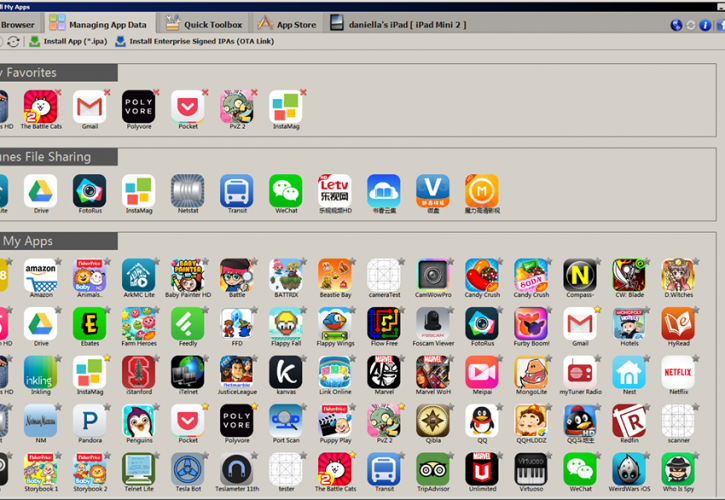This screenshot has width=725, height=500.
Task: Click Install App (*.ipa) button
Action: coord(68,41)
